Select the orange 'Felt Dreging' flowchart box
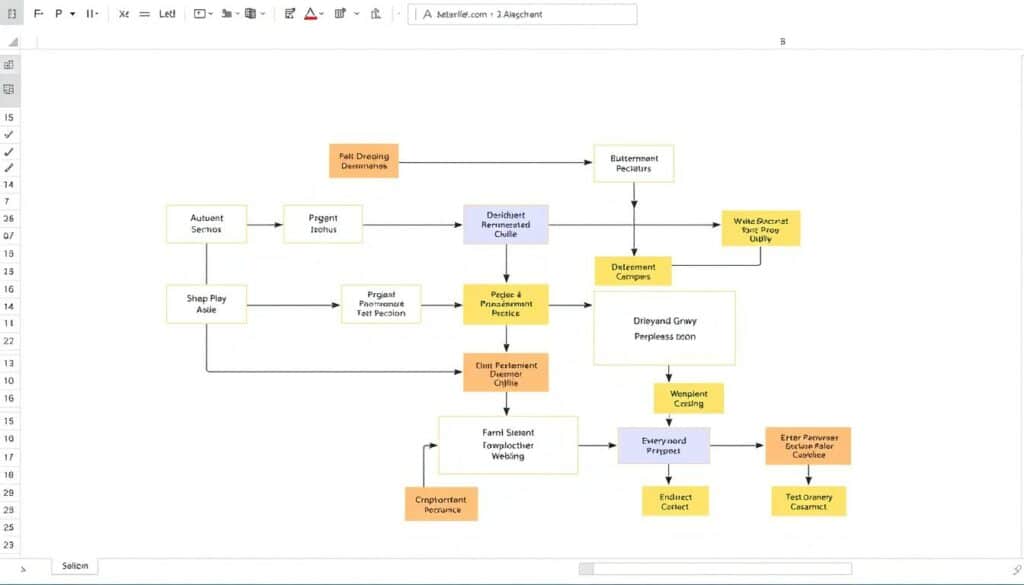The width and height of the screenshot is (1024, 585). pyautogui.click(x=364, y=161)
